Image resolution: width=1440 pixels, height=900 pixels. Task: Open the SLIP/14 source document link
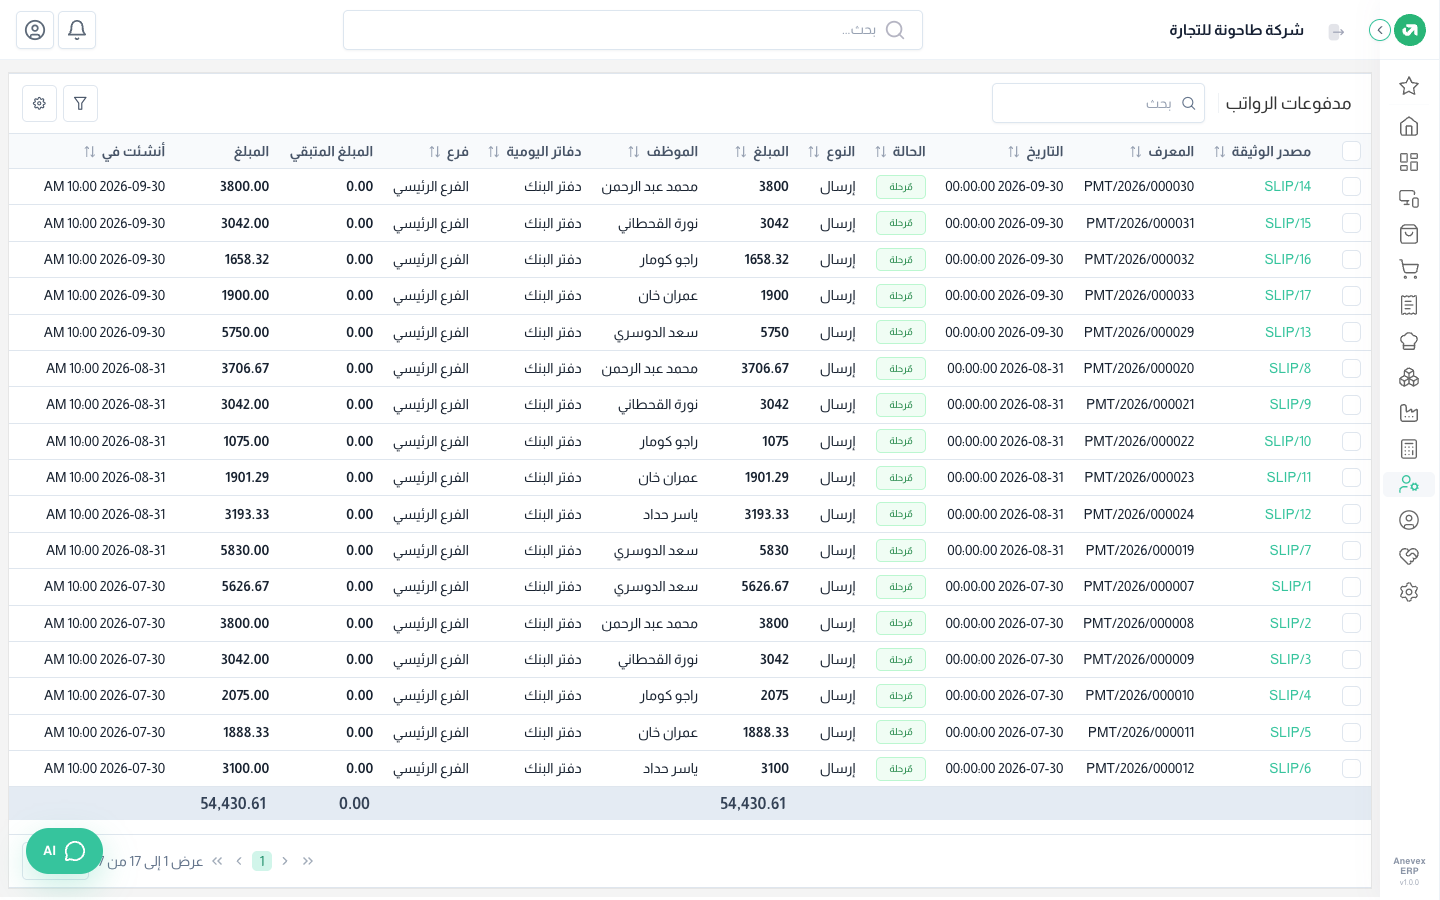(1287, 187)
